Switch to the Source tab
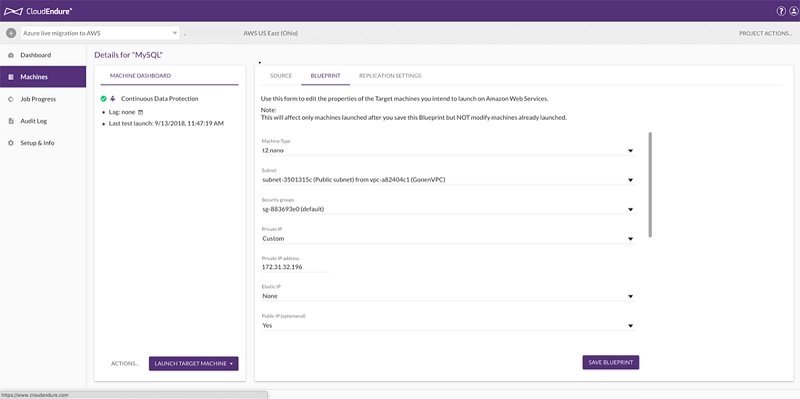Image resolution: width=800 pixels, height=399 pixels. (x=281, y=76)
